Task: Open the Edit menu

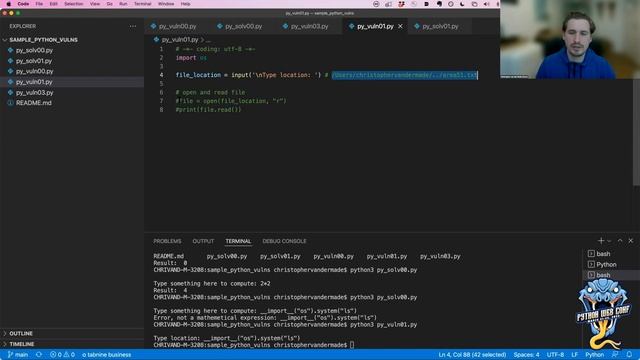Action: 53,4
